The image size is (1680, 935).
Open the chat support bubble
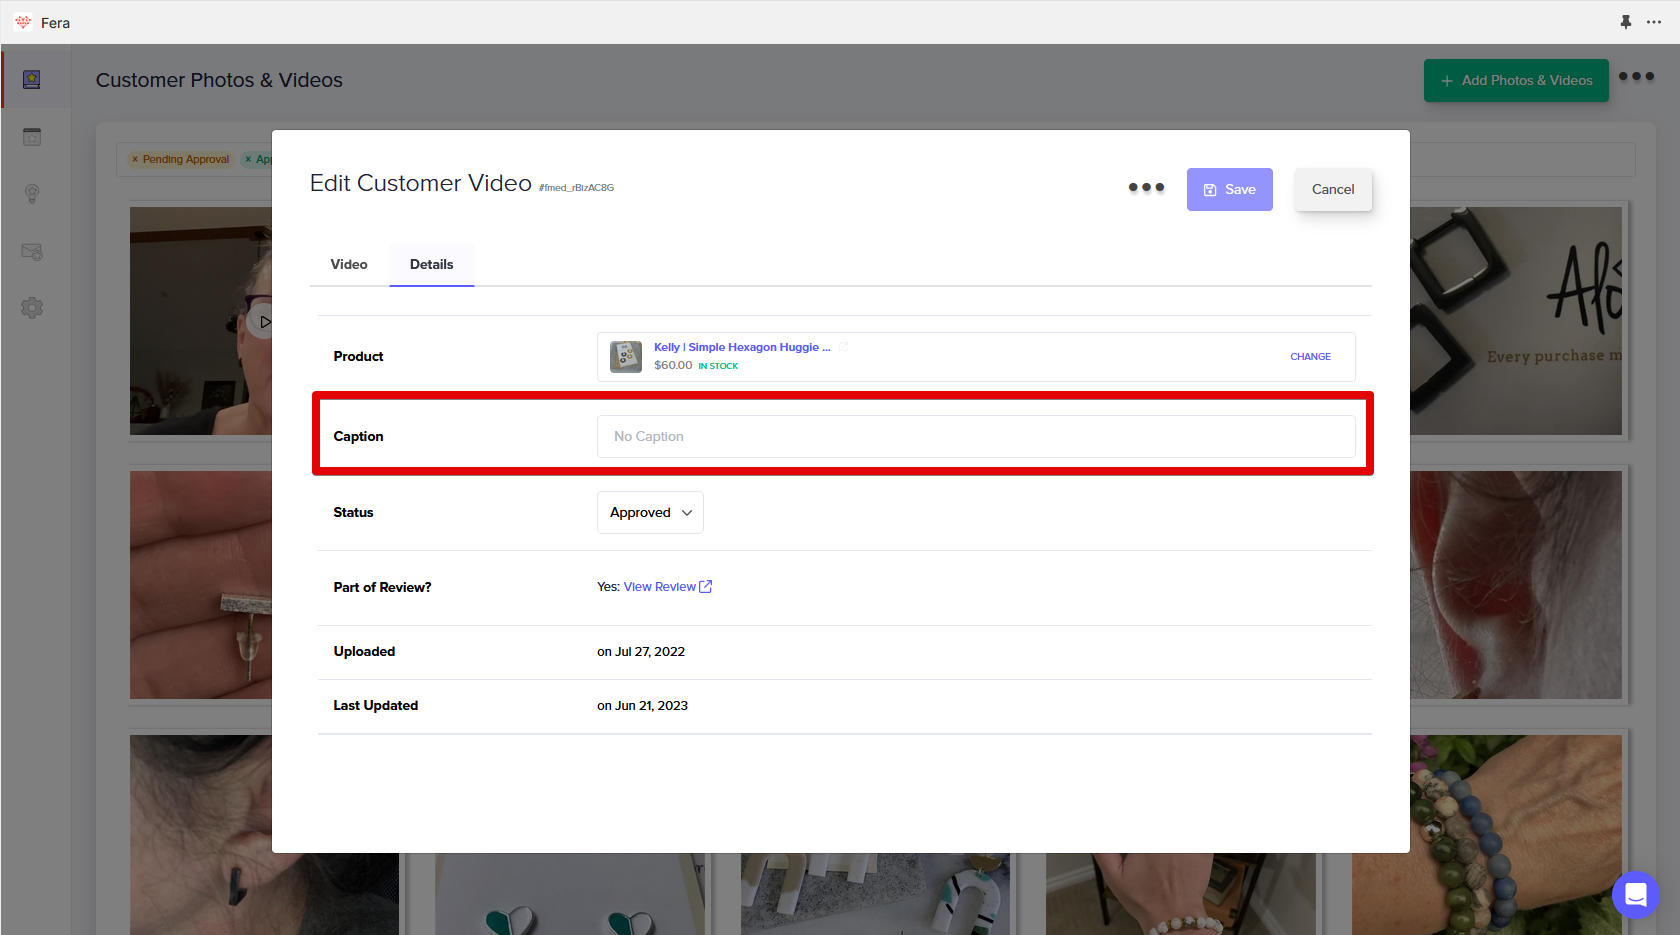[x=1635, y=895]
